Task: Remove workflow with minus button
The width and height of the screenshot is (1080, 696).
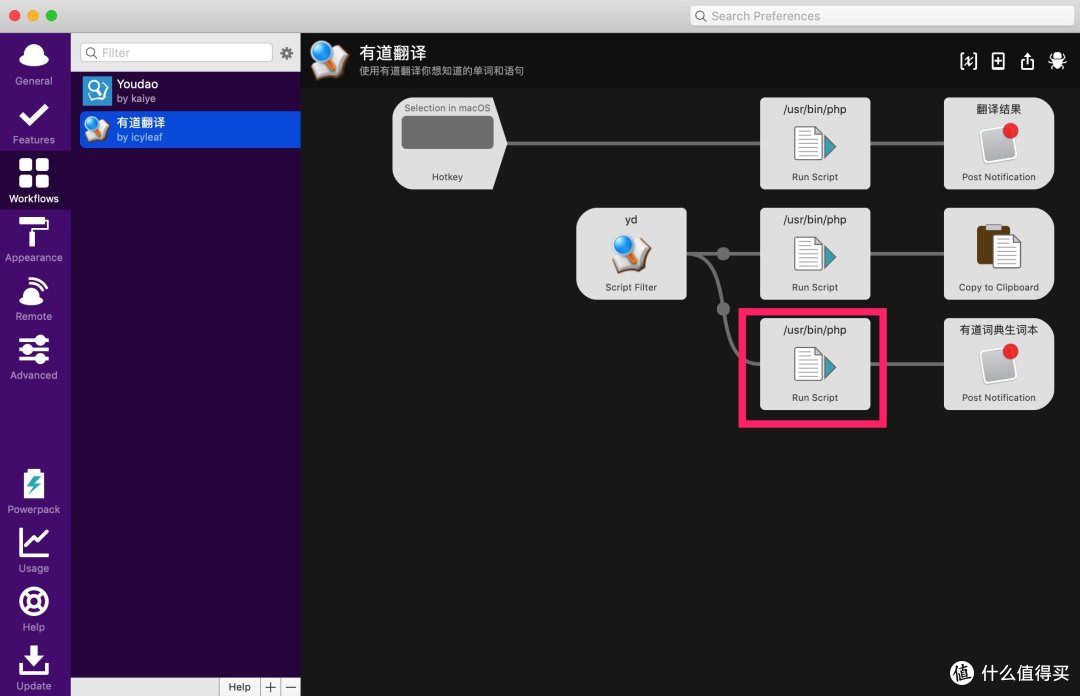Action: (x=291, y=686)
